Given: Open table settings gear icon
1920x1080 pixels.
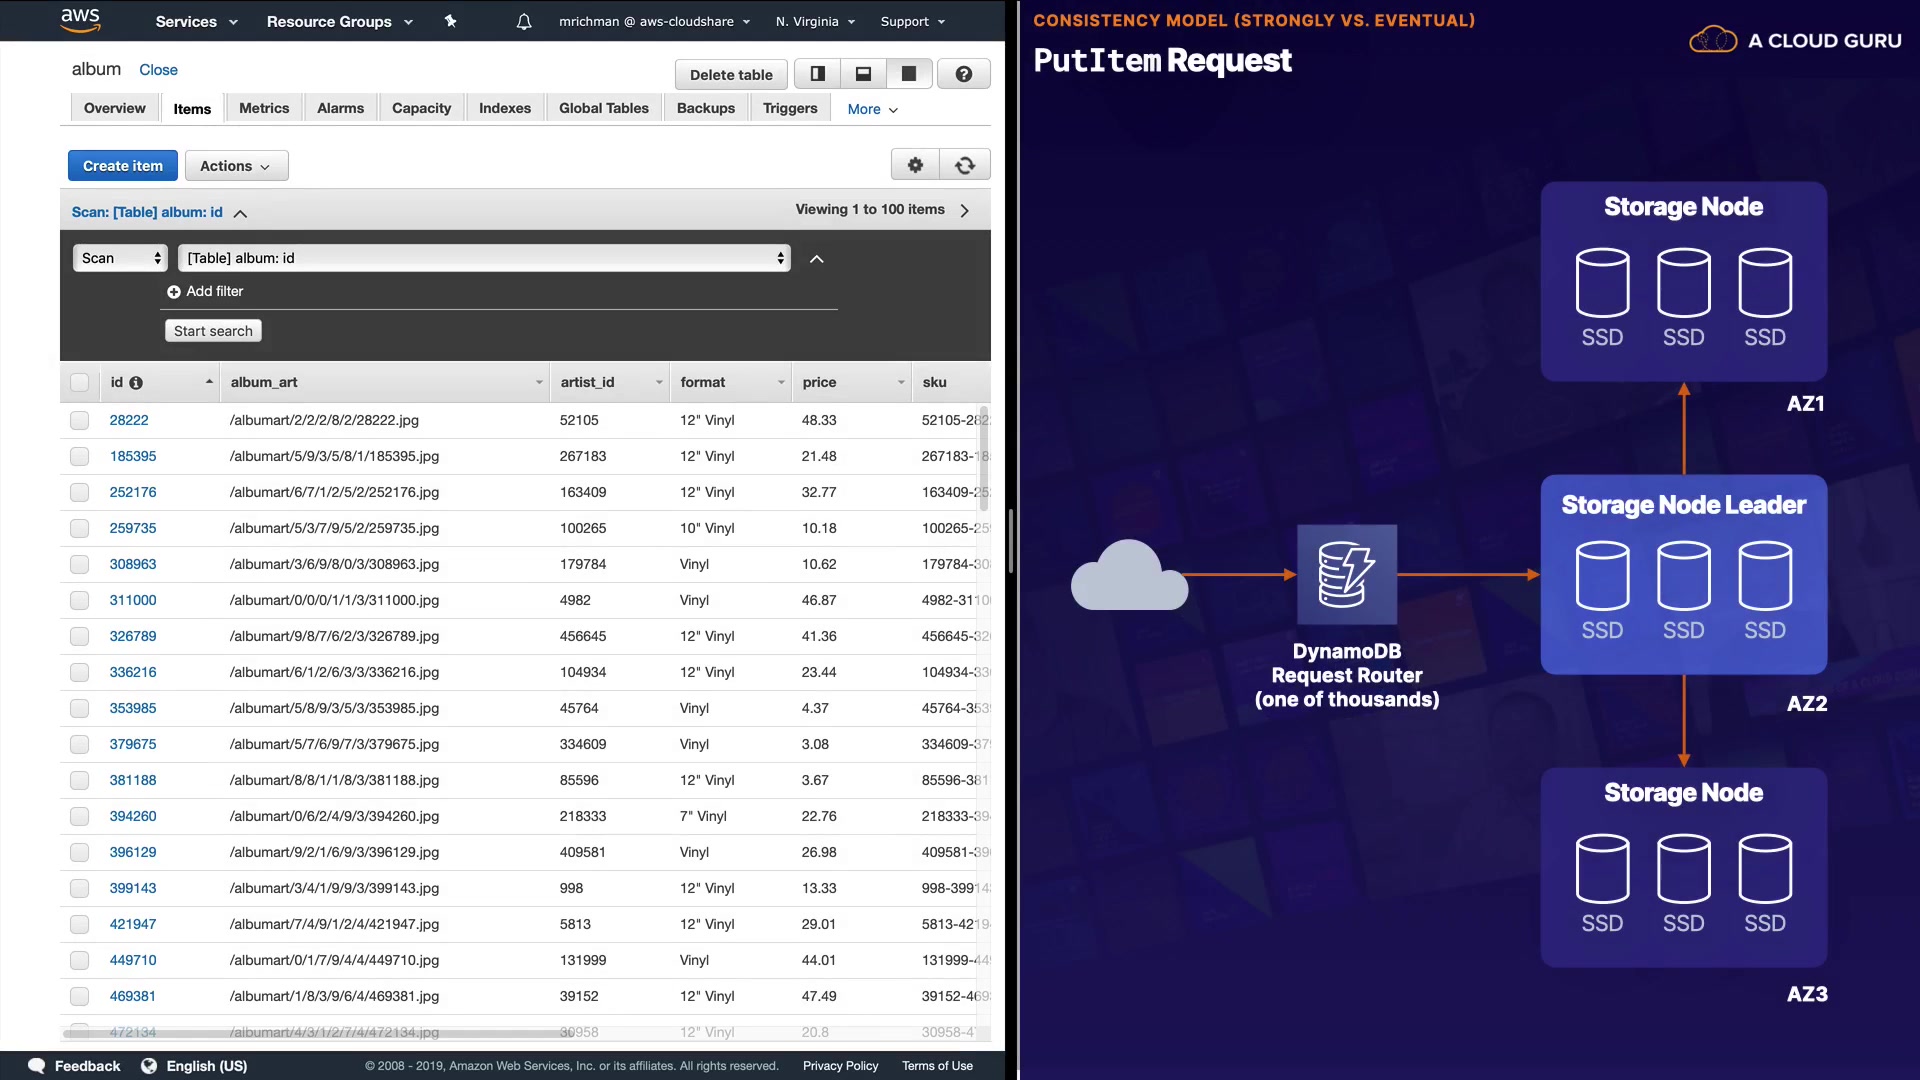Looking at the screenshot, I should point(915,165).
